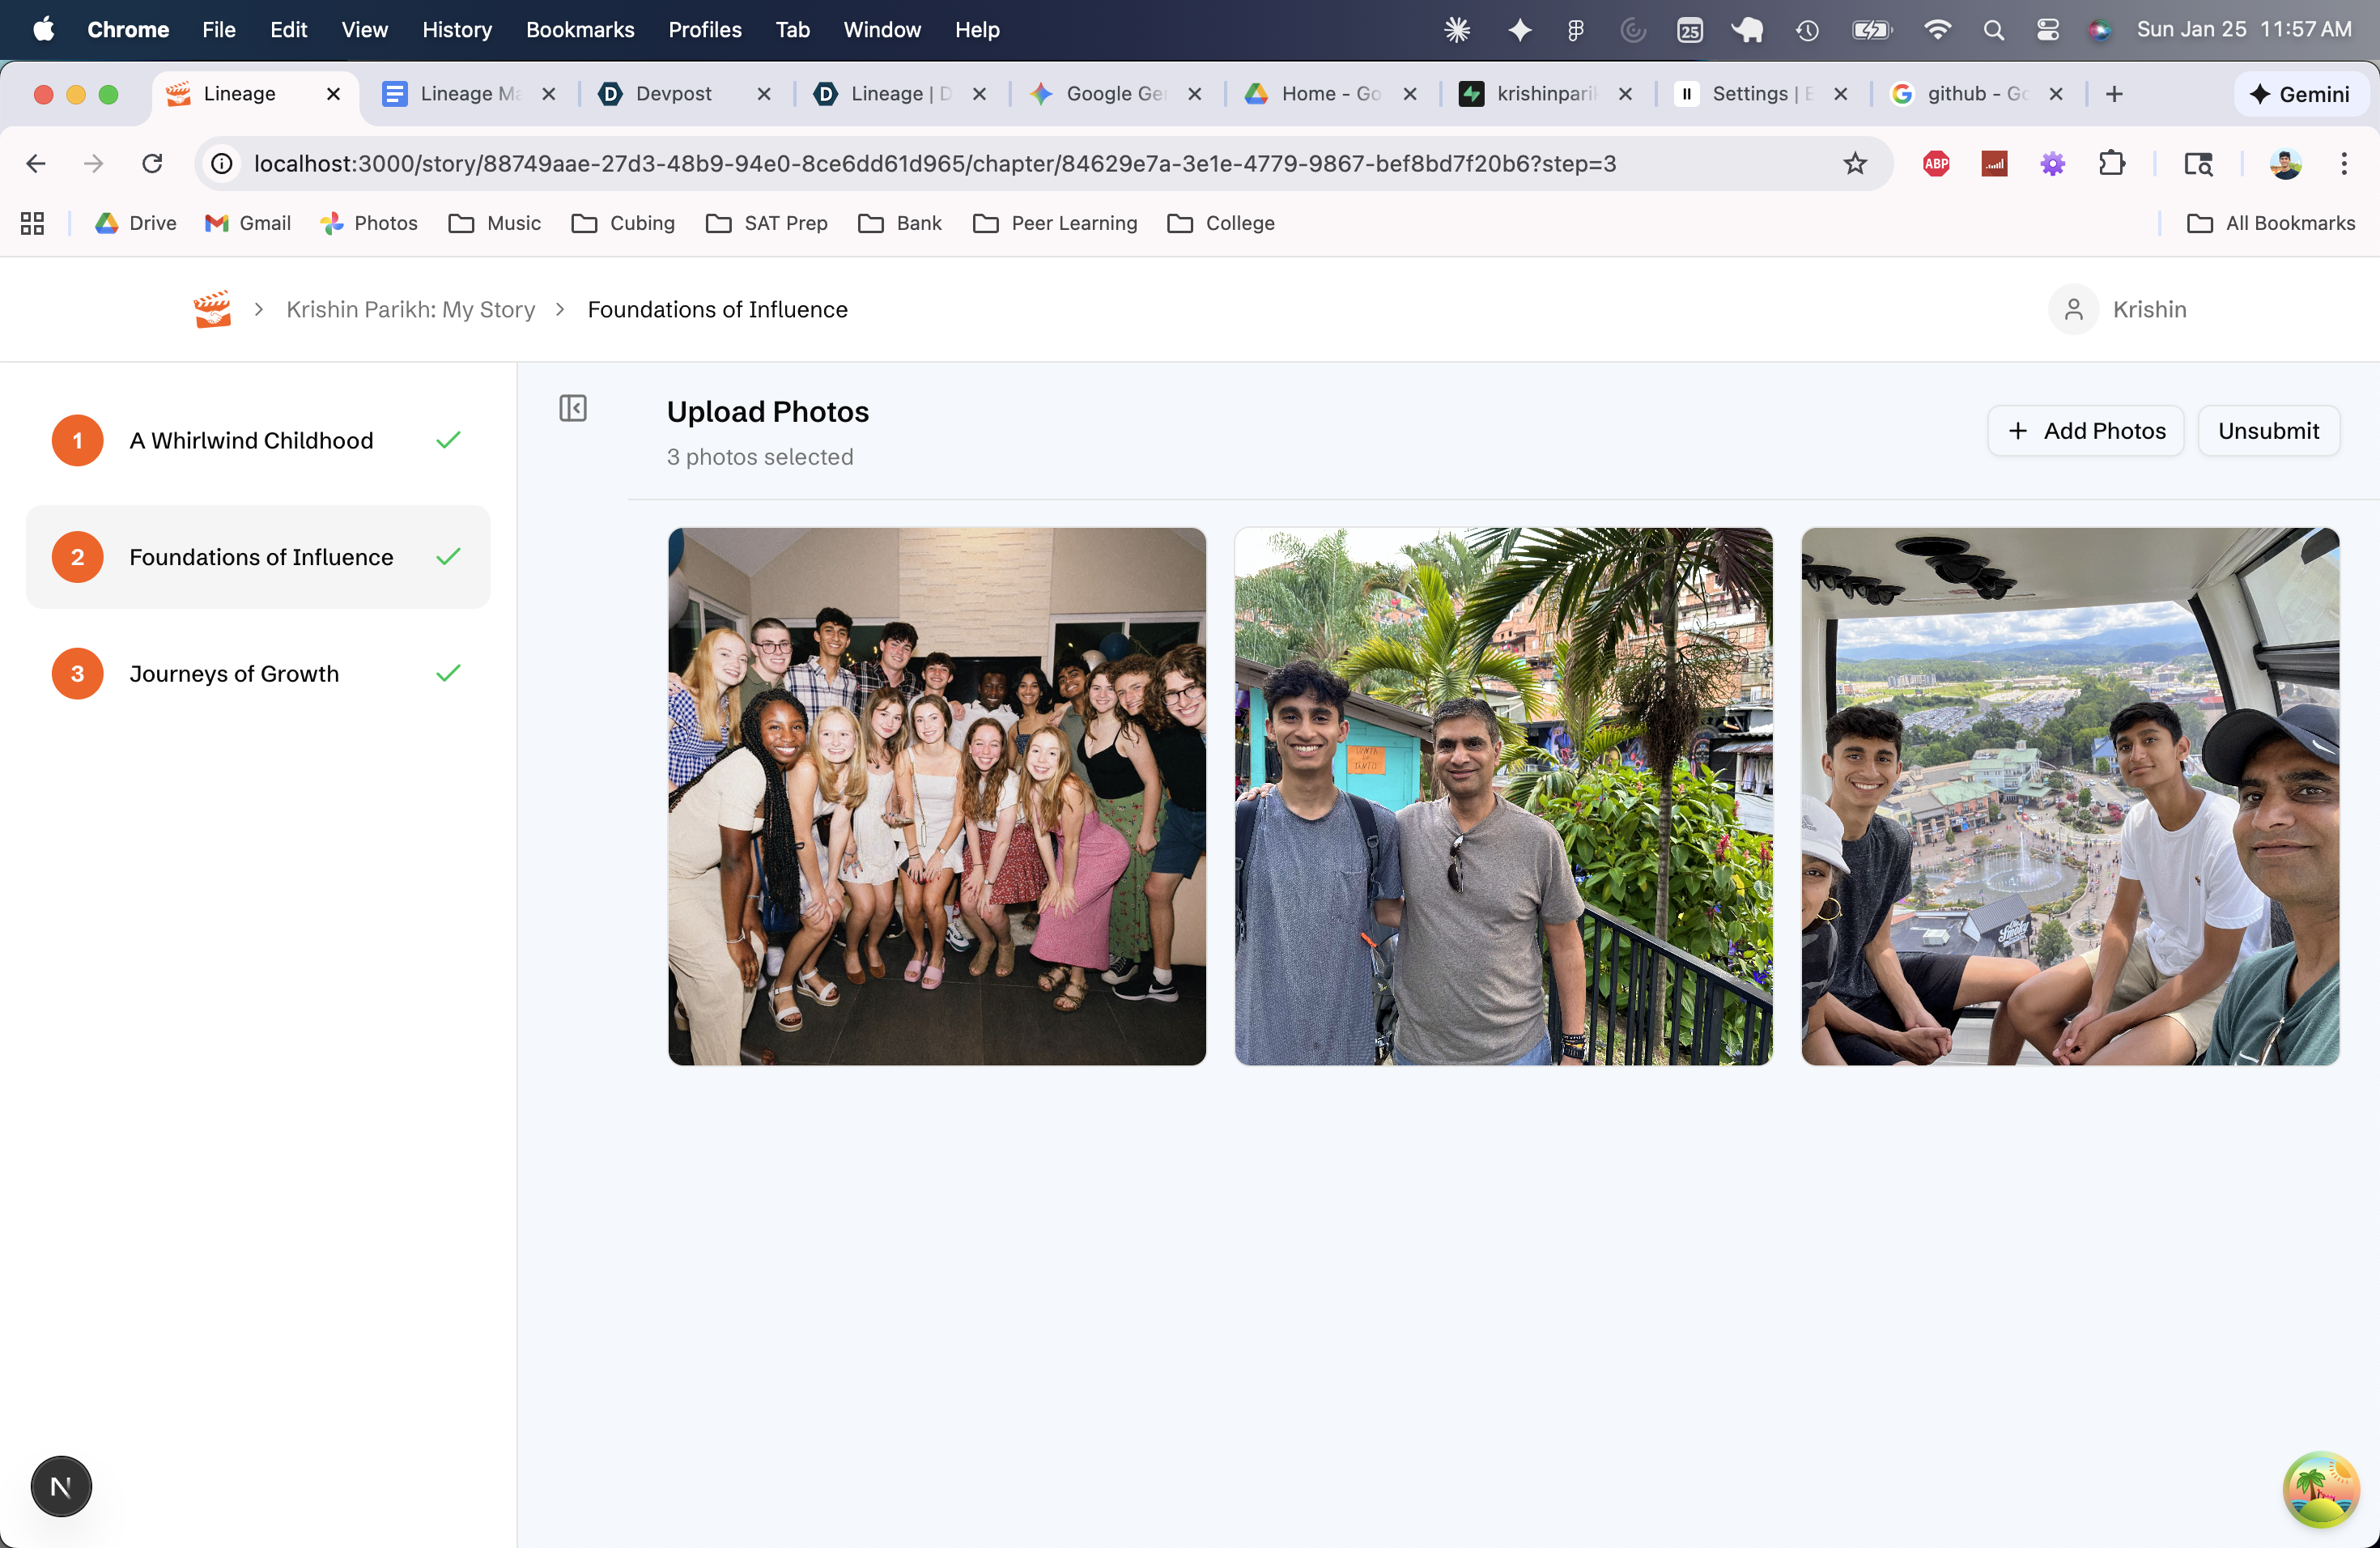2380x1548 pixels.
Task: Open the AdBlock Plus extension icon
Action: 1936,163
